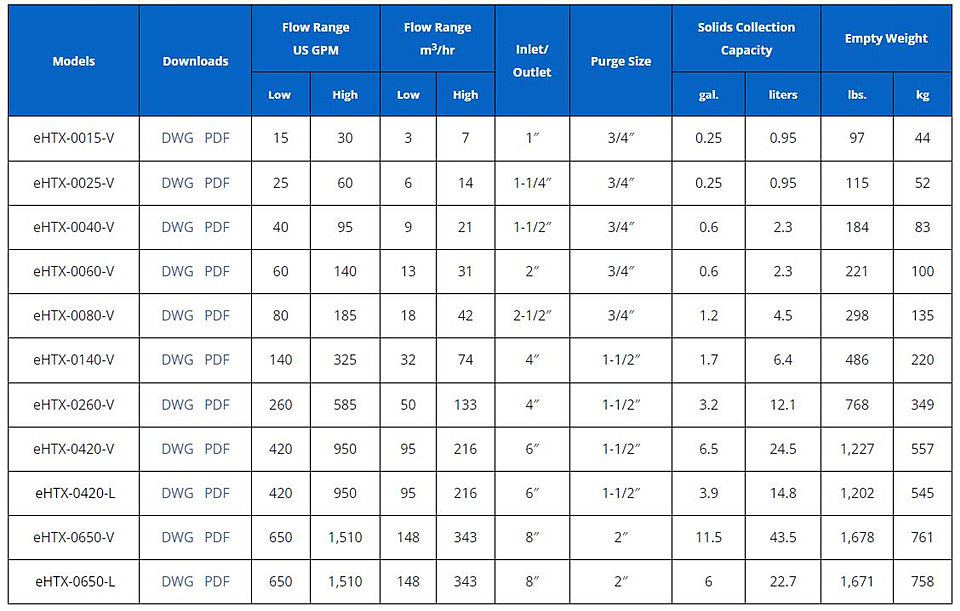This screenshot has height=611, width=960.
Task: Download the PDF file for eHTX-0040-V
Action: click(217, 227)
